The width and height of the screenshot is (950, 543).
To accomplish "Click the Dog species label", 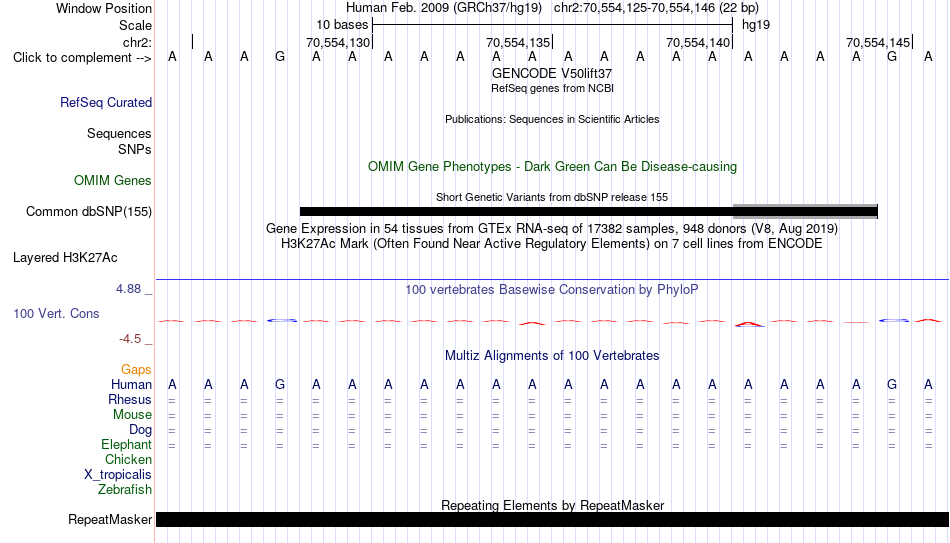I will click(140, 430).
